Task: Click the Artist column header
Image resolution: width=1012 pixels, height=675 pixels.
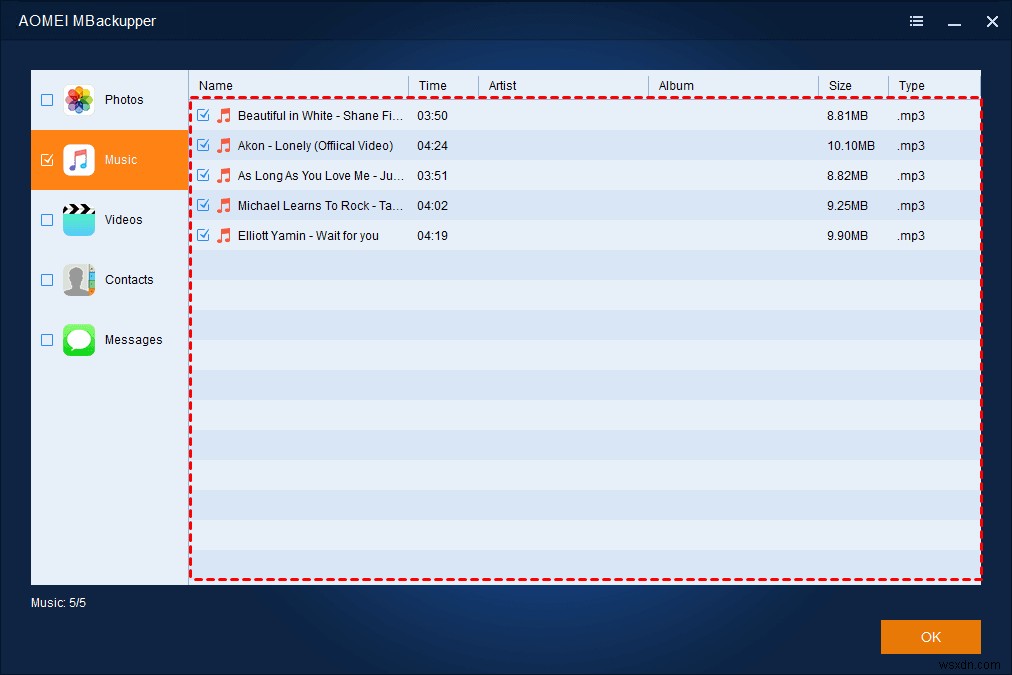Action: tap(502, 85)
